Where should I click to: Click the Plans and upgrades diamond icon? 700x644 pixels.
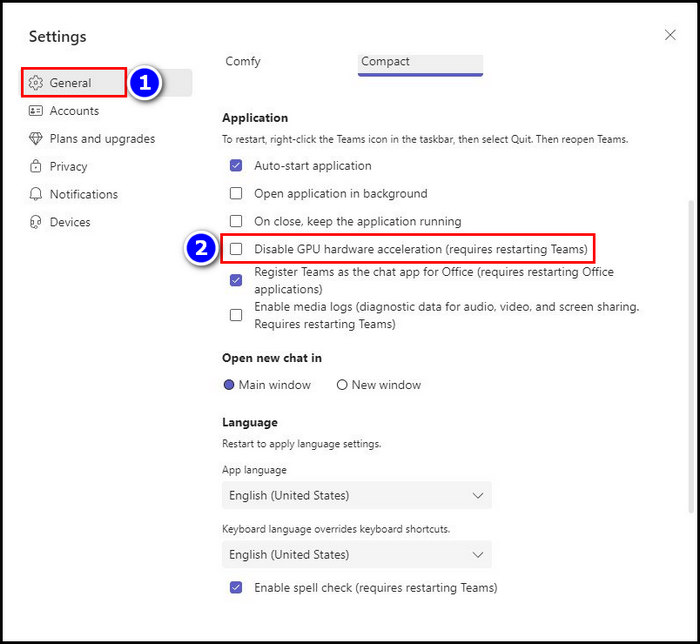point(36,138)
